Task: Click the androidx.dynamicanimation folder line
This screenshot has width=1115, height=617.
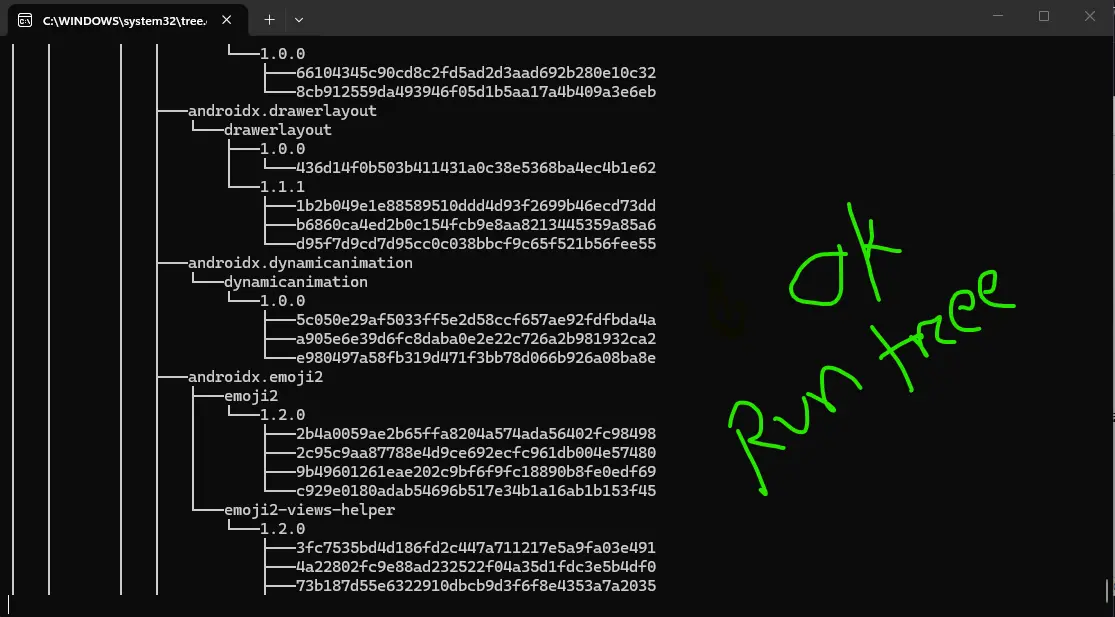Action: click(300, 263)
